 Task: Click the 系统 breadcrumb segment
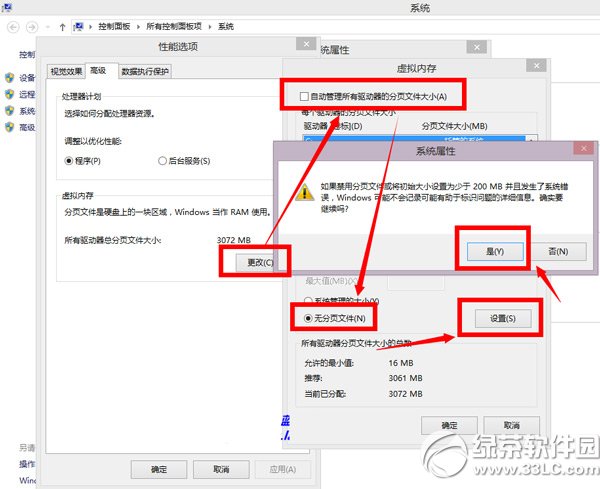[x=226, y=26]
